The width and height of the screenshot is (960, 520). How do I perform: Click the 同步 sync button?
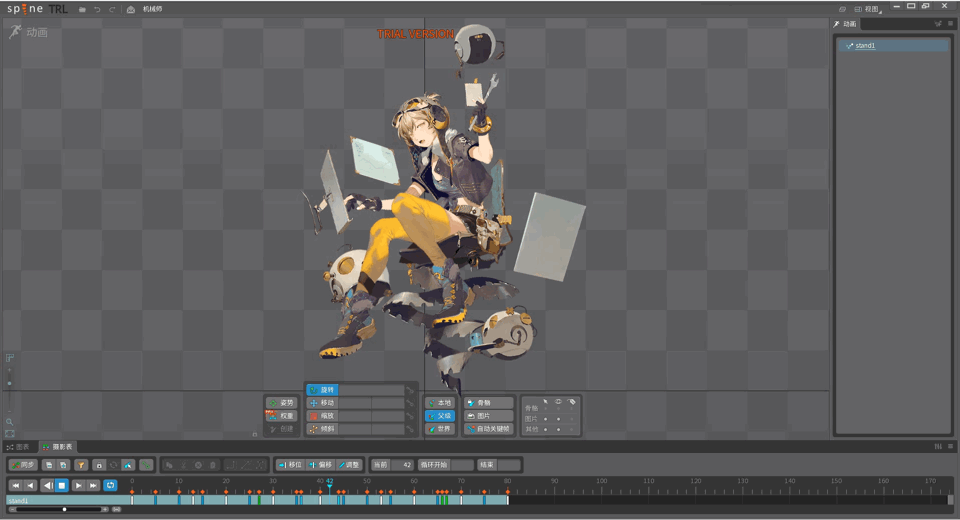(23, 465)
